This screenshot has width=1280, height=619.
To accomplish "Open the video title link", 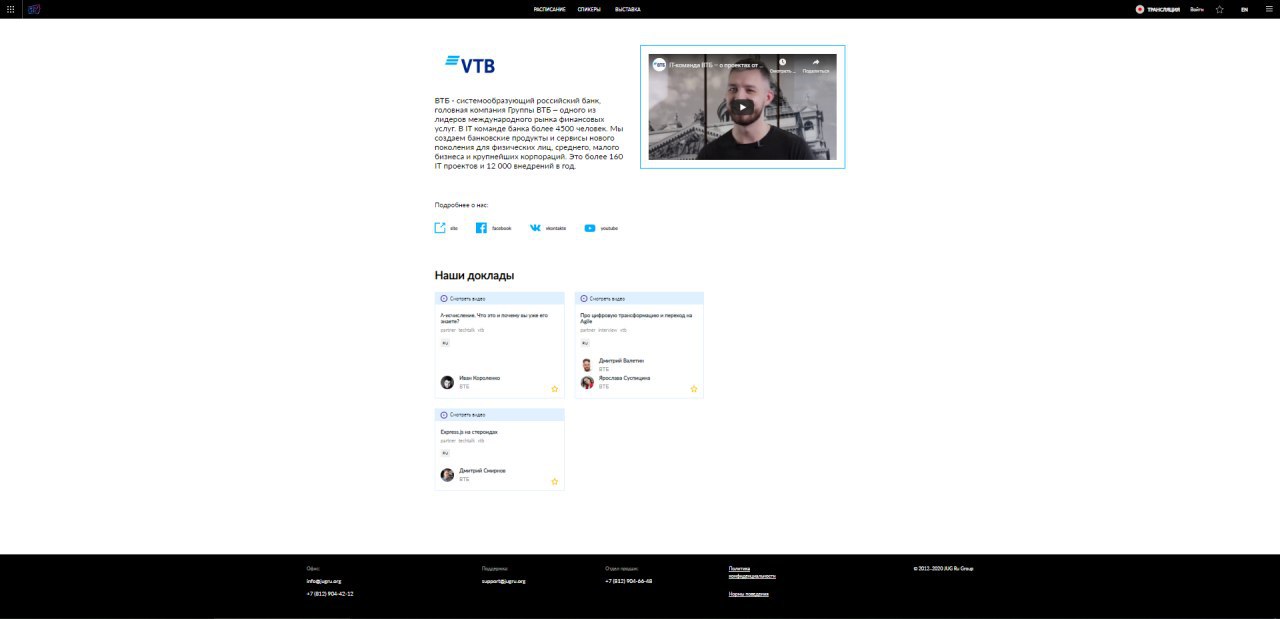I will tap(715, 65).
